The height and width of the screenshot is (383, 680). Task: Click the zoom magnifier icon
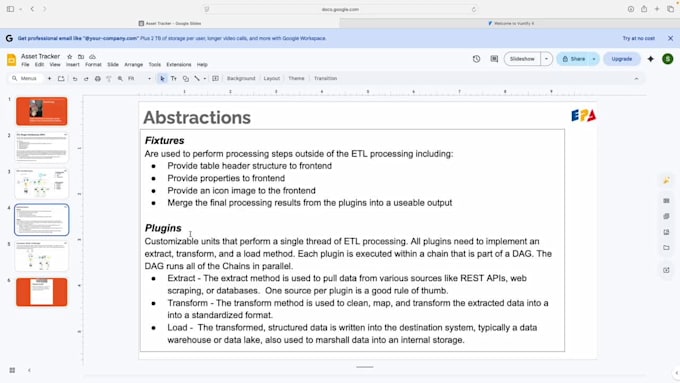(120, 79)
